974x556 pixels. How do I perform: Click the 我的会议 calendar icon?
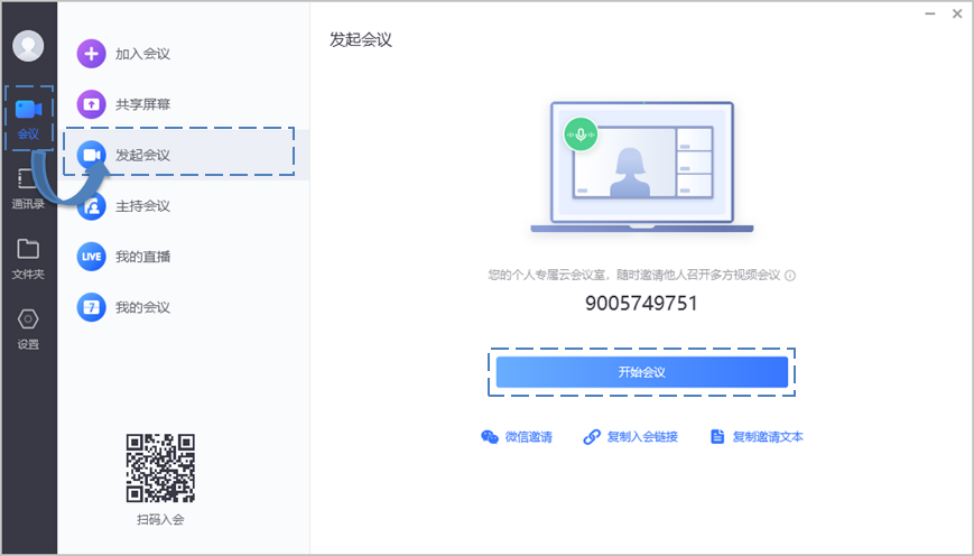point(91,308)
